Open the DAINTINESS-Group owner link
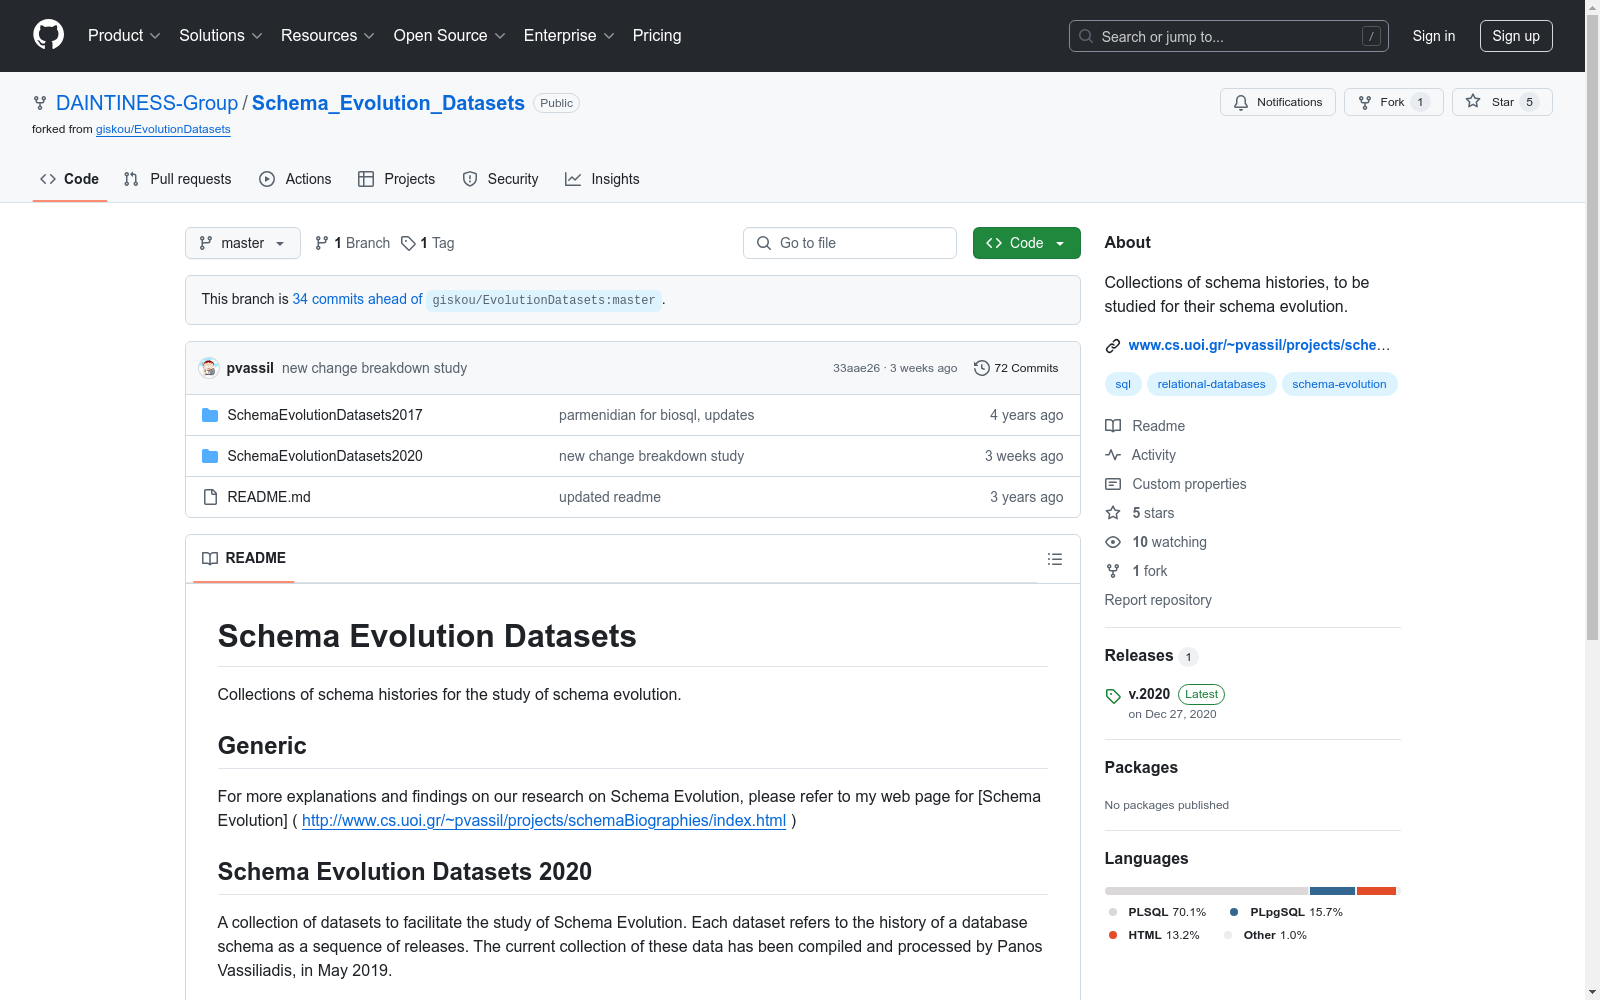The image size is (1600, 1000). (x=147, y=103)
